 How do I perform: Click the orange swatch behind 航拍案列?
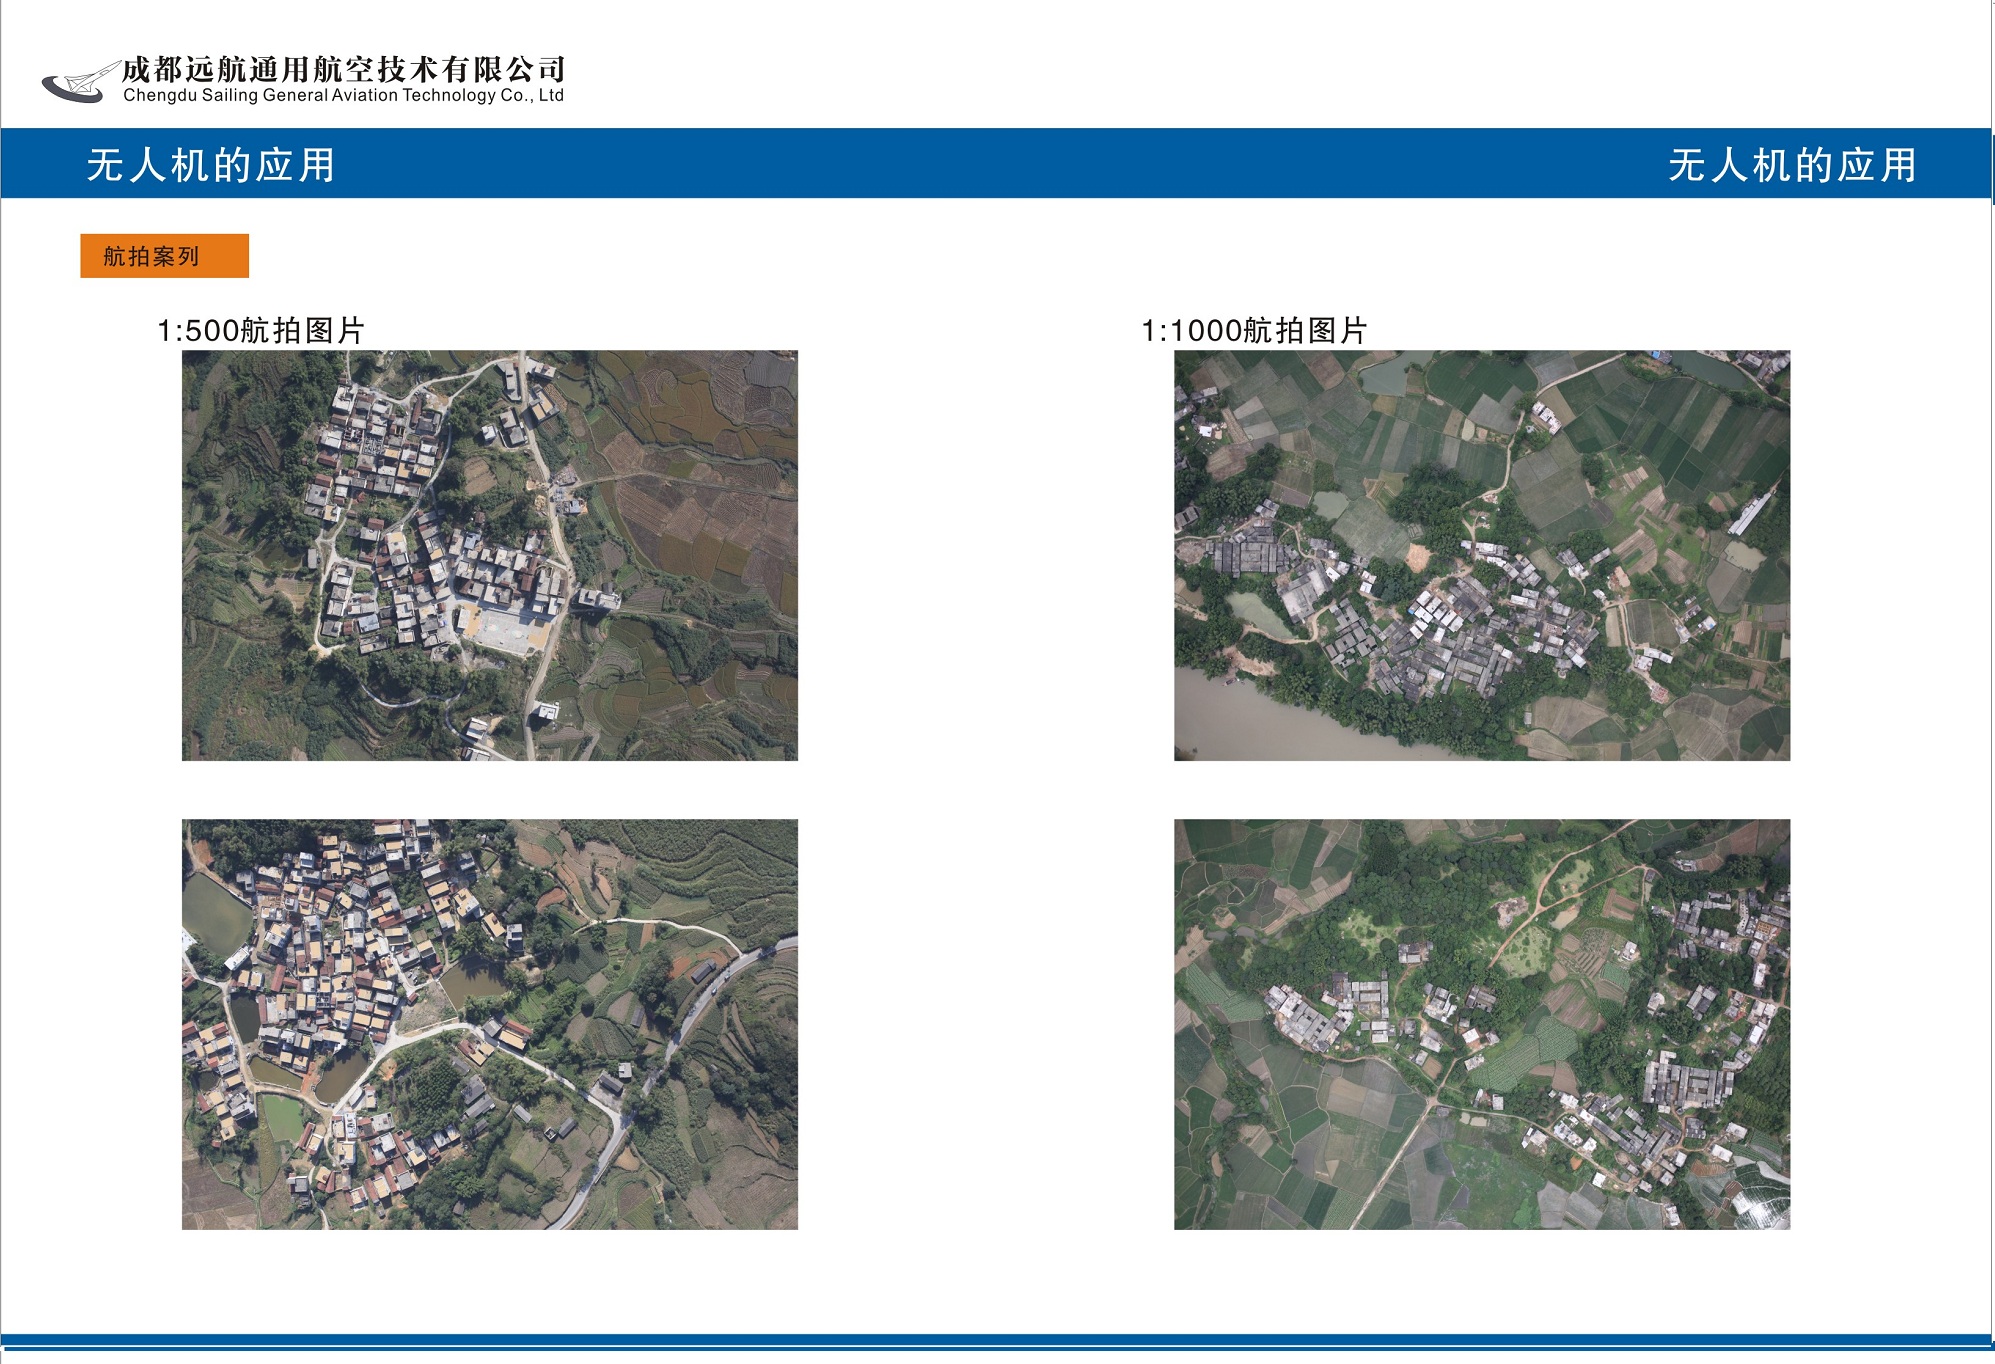pyautogui.click(x=228, y=256)
